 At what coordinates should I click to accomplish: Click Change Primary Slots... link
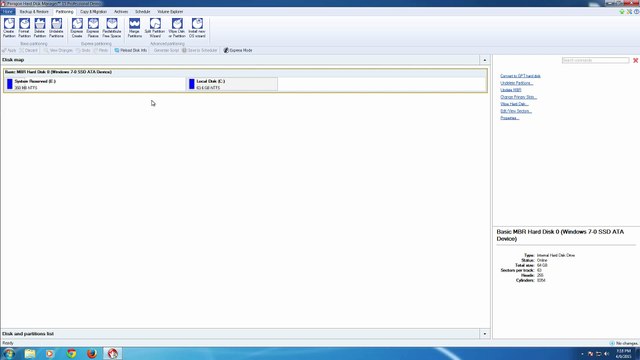[x=518, y=97]
